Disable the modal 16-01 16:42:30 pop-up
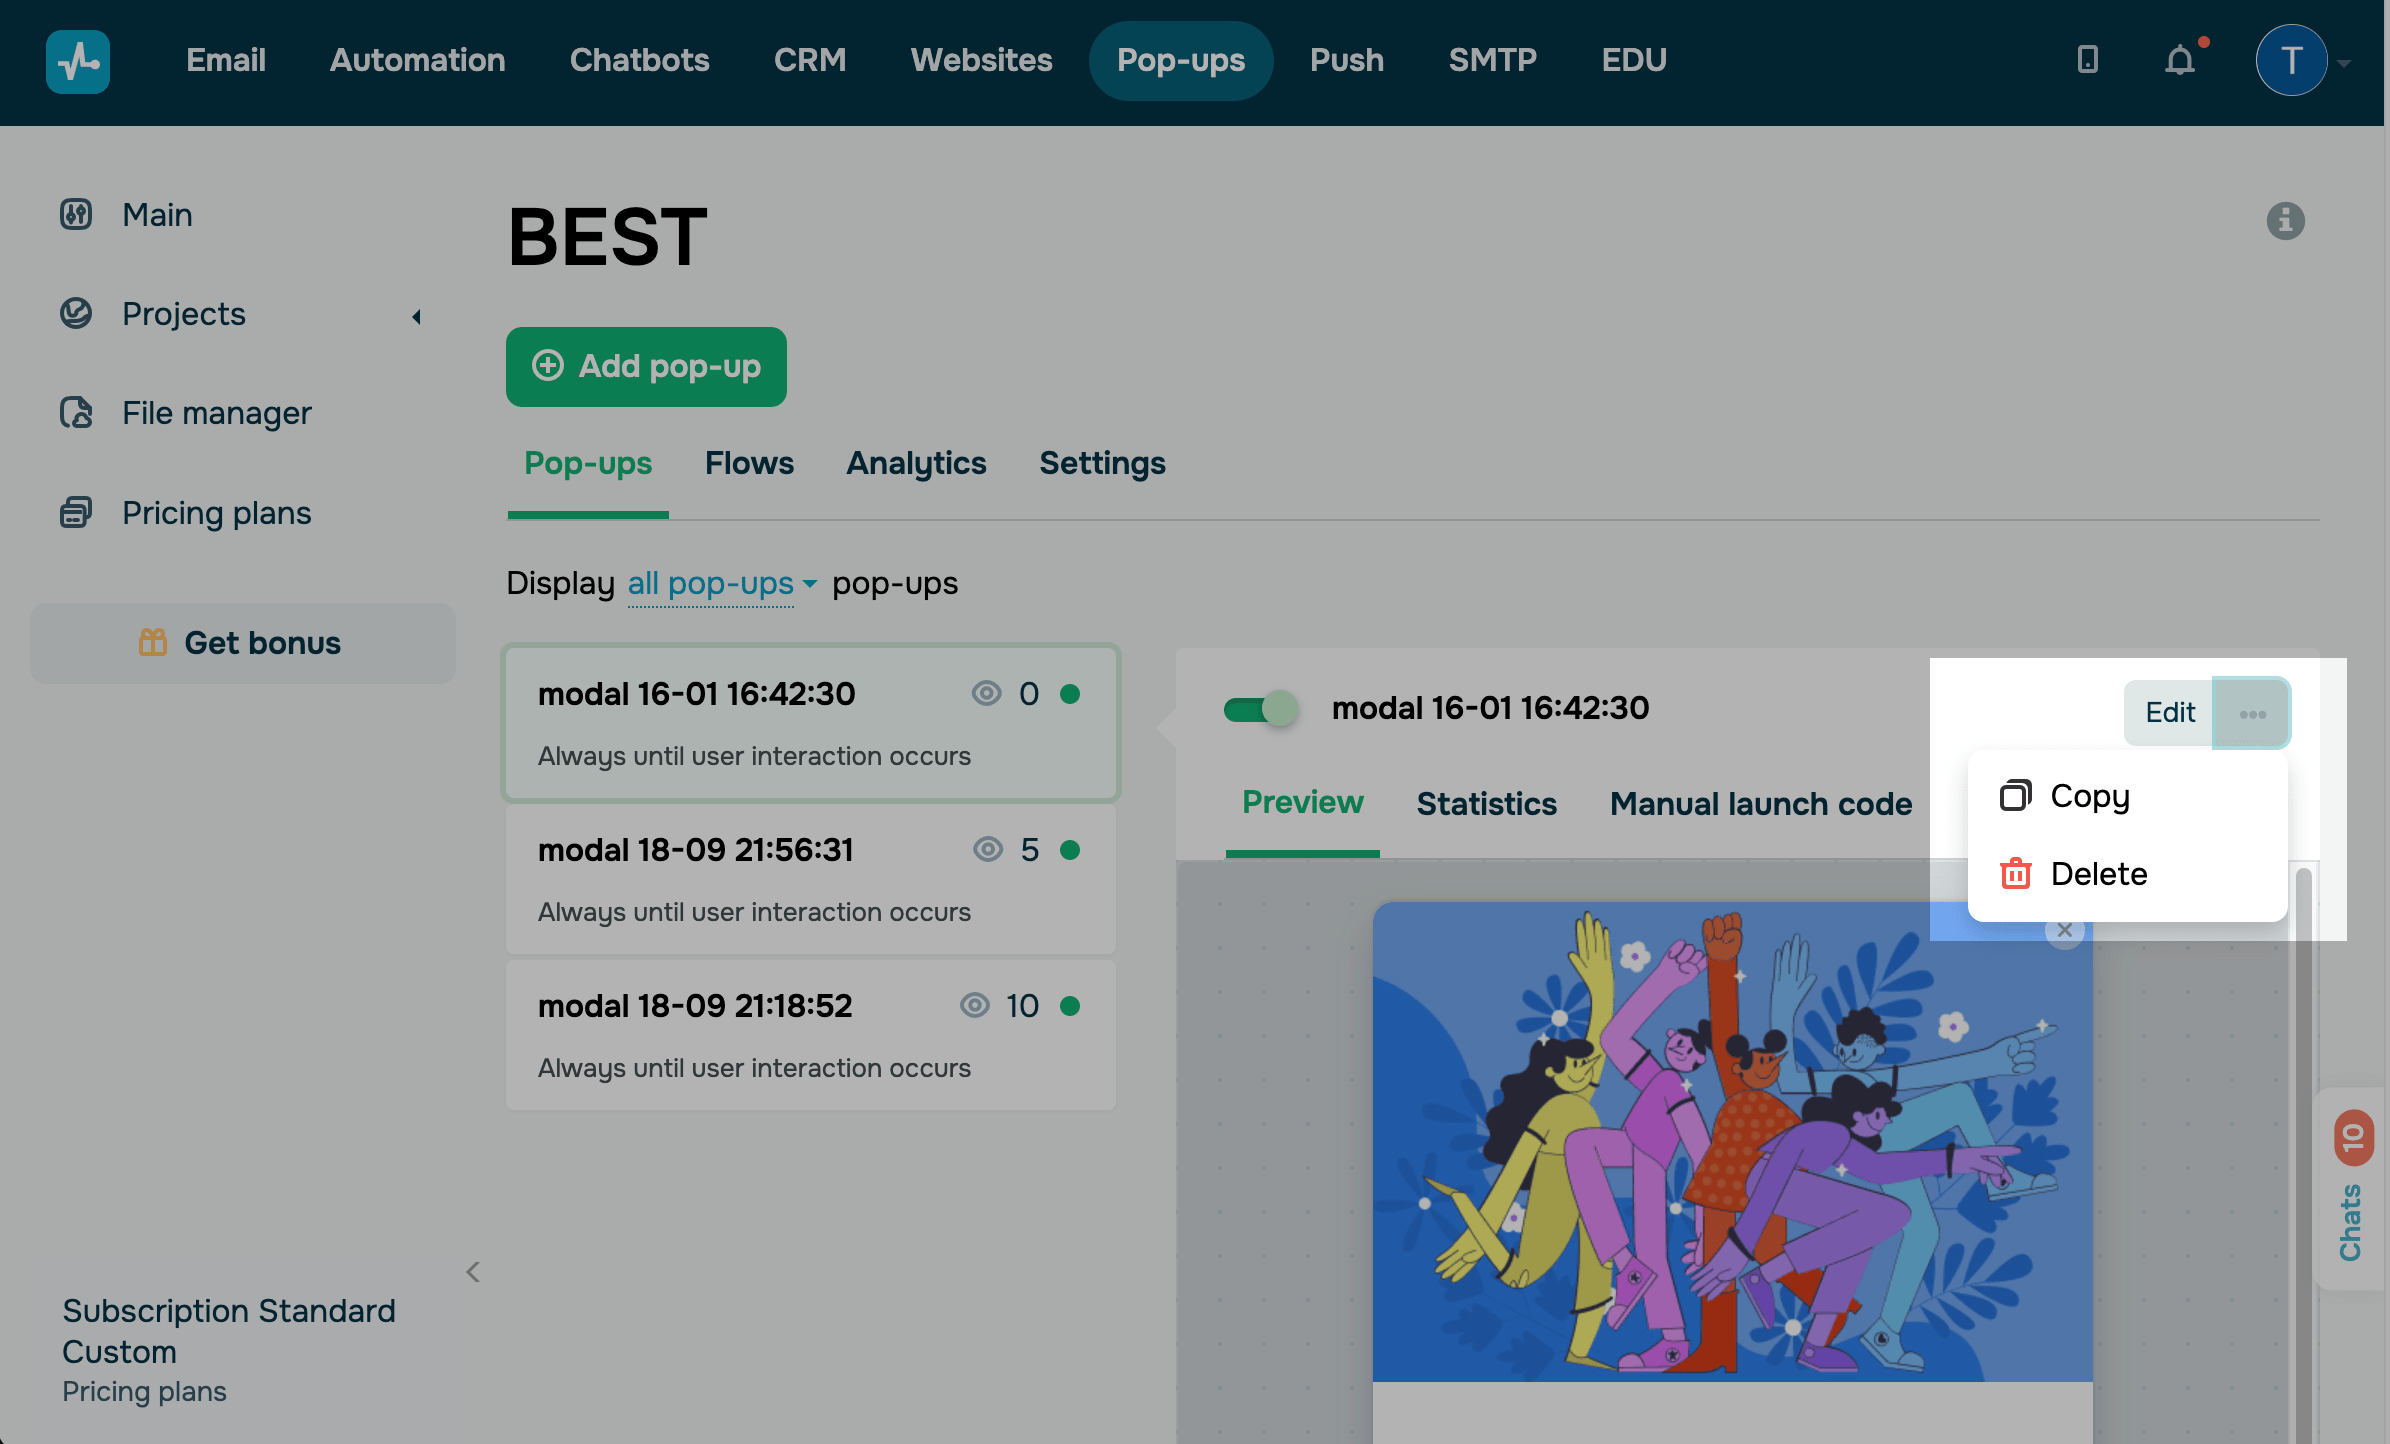Image resolution: width=2390 pixels, height=1444 pixels. [x=1260, y=708]
